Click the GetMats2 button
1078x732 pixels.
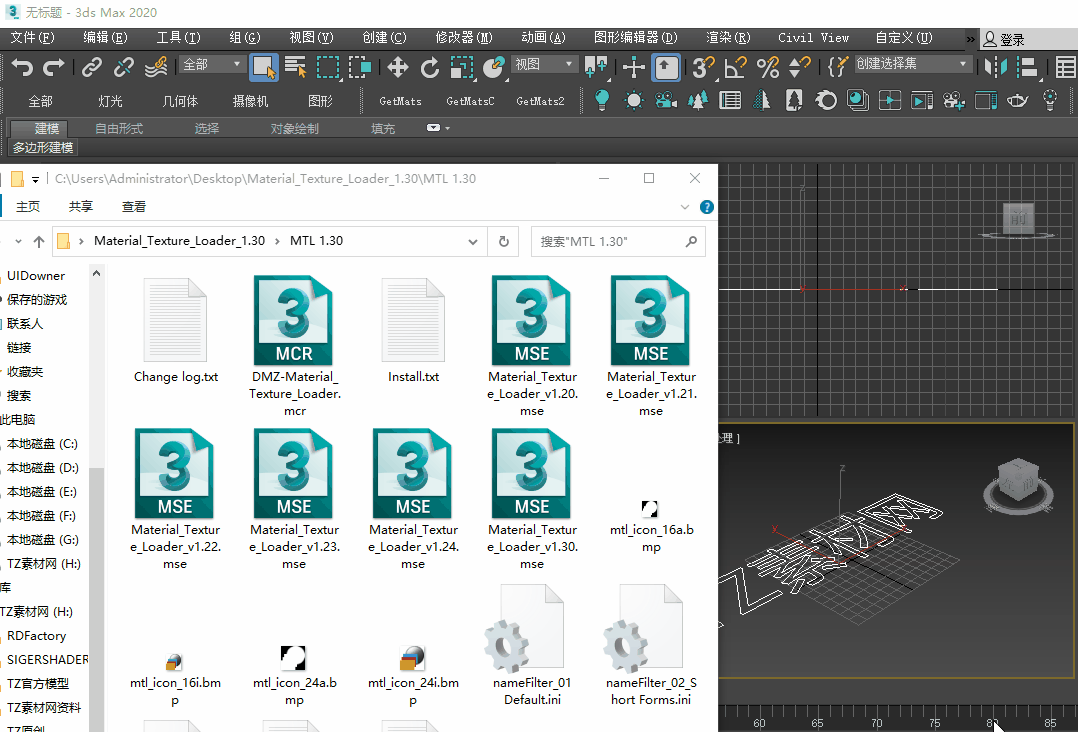pyautogui.click(x=540, y=101)
